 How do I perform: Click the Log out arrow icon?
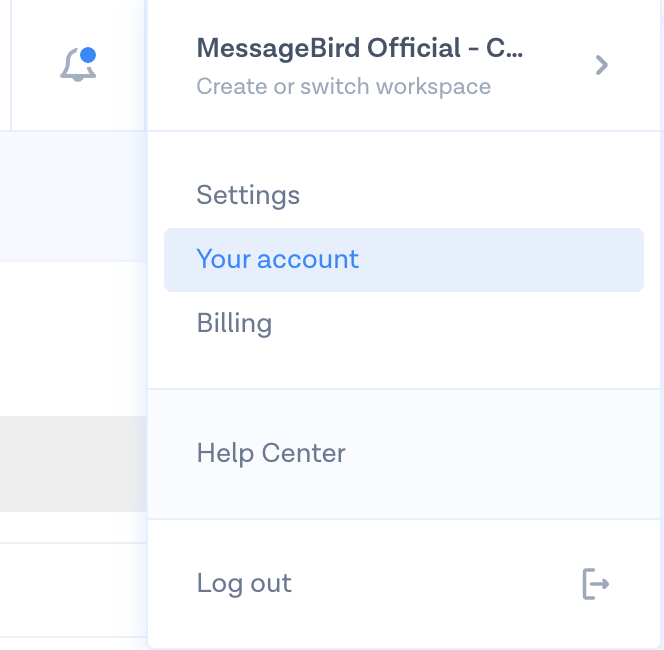tap(595, 583)
